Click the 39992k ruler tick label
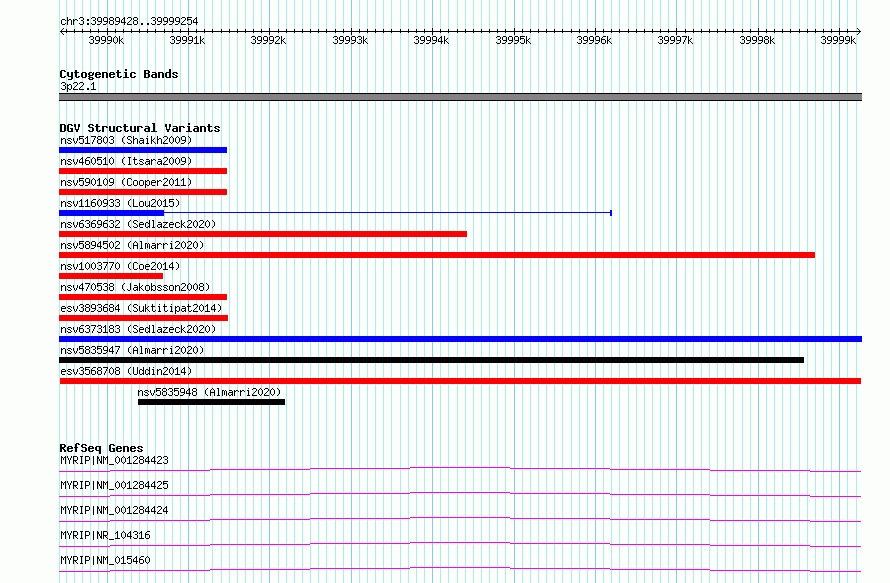The height and width of the screenshot is (583, 890). point(268,40)
